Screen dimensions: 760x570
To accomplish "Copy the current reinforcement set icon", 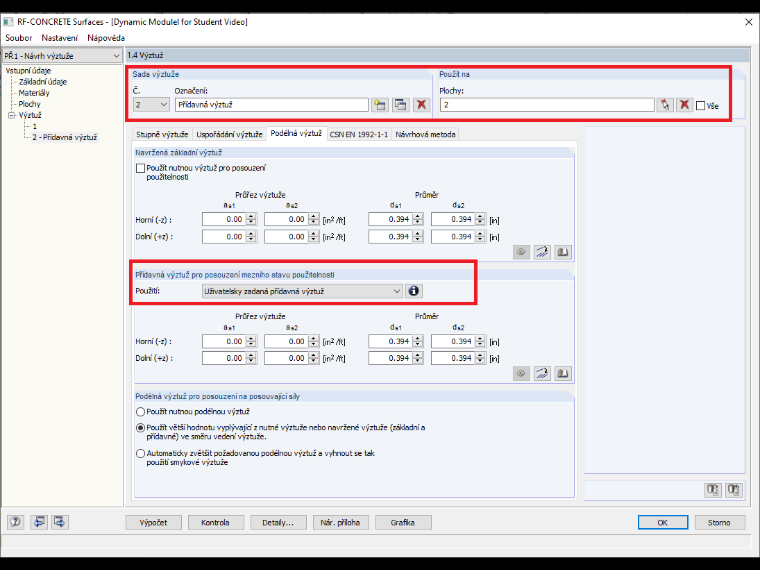I will pyautogui.click(x=400, y=105).
